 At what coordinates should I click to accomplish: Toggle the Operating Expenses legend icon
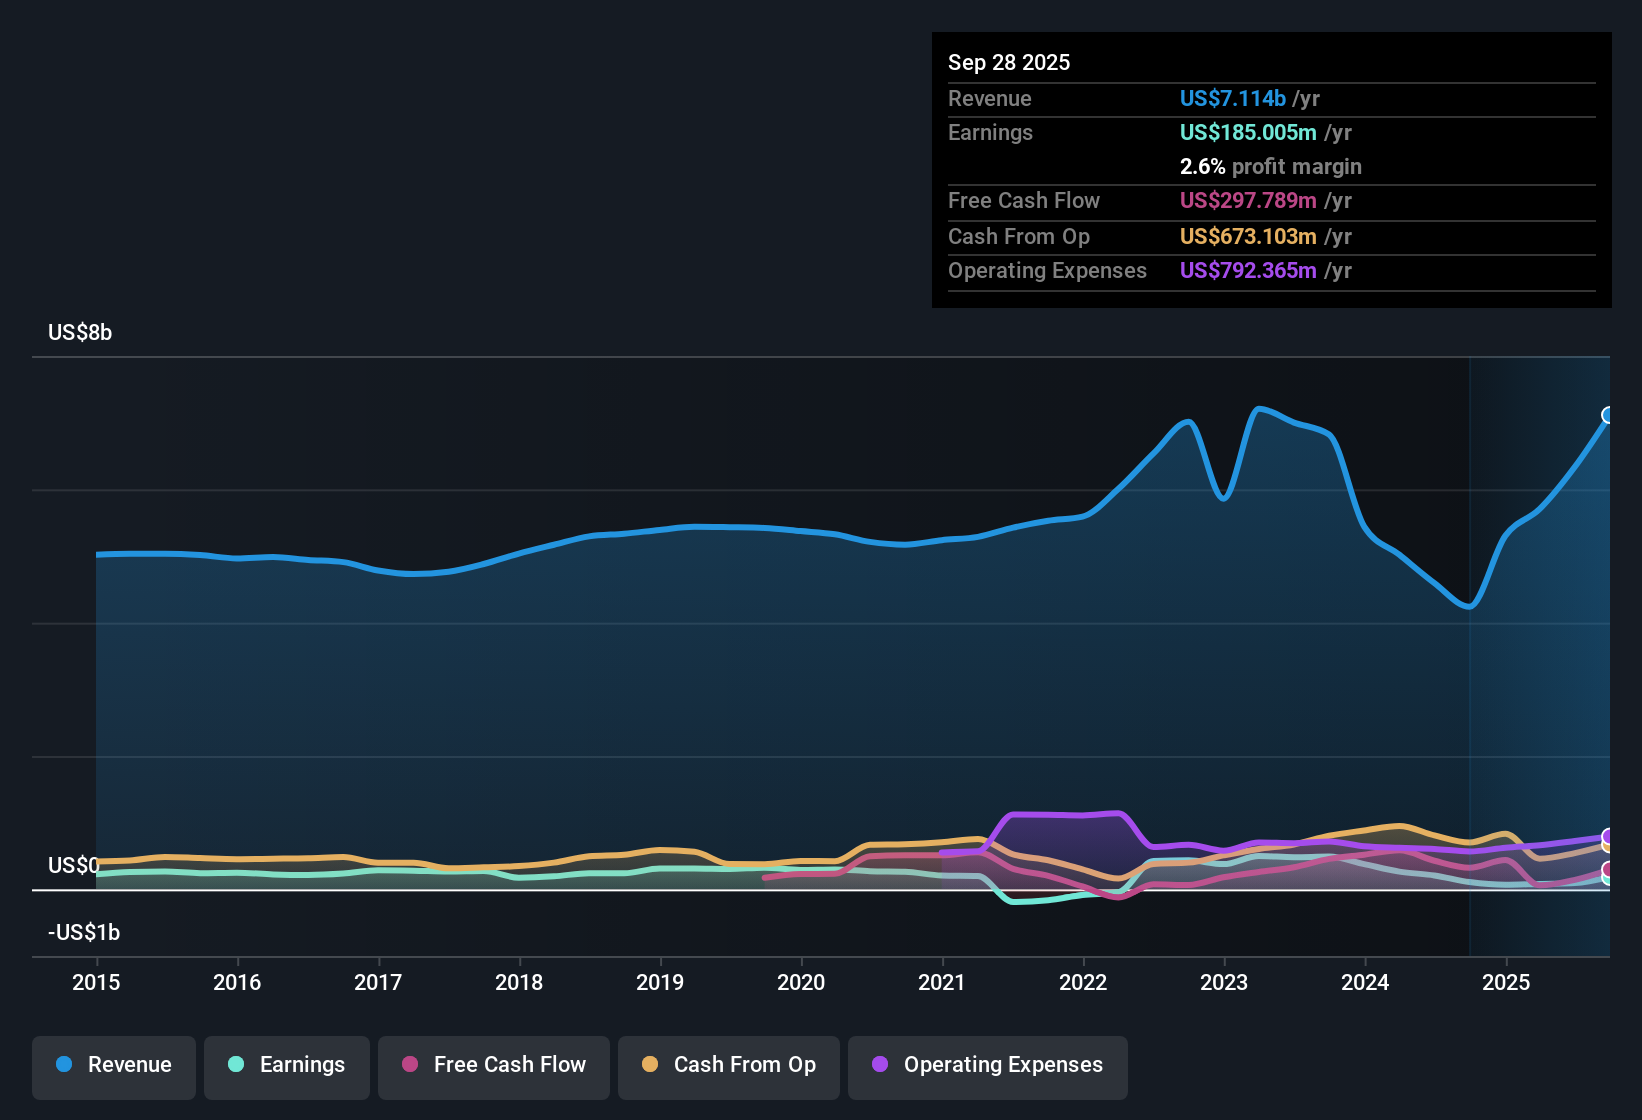pos(880,1065)
